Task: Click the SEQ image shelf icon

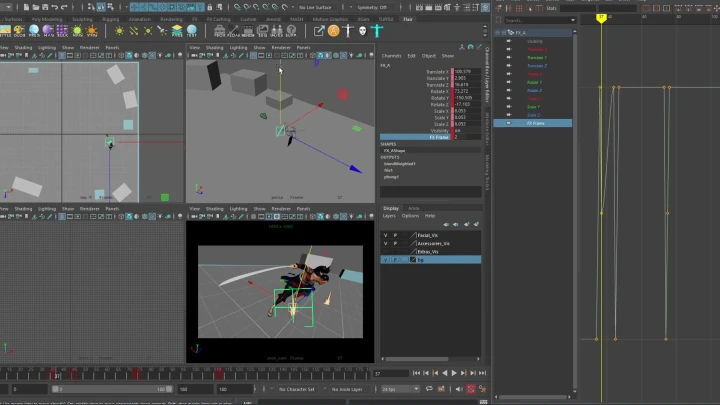Action: pyautogui.click(x=263, y=31)
